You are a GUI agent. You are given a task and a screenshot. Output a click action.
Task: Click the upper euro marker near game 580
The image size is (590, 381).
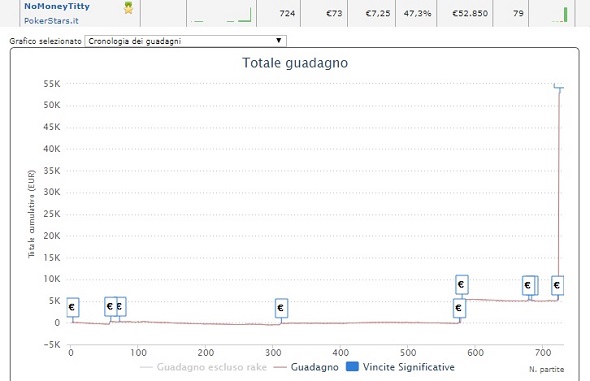pyautogui.click(x=462, y=285)
